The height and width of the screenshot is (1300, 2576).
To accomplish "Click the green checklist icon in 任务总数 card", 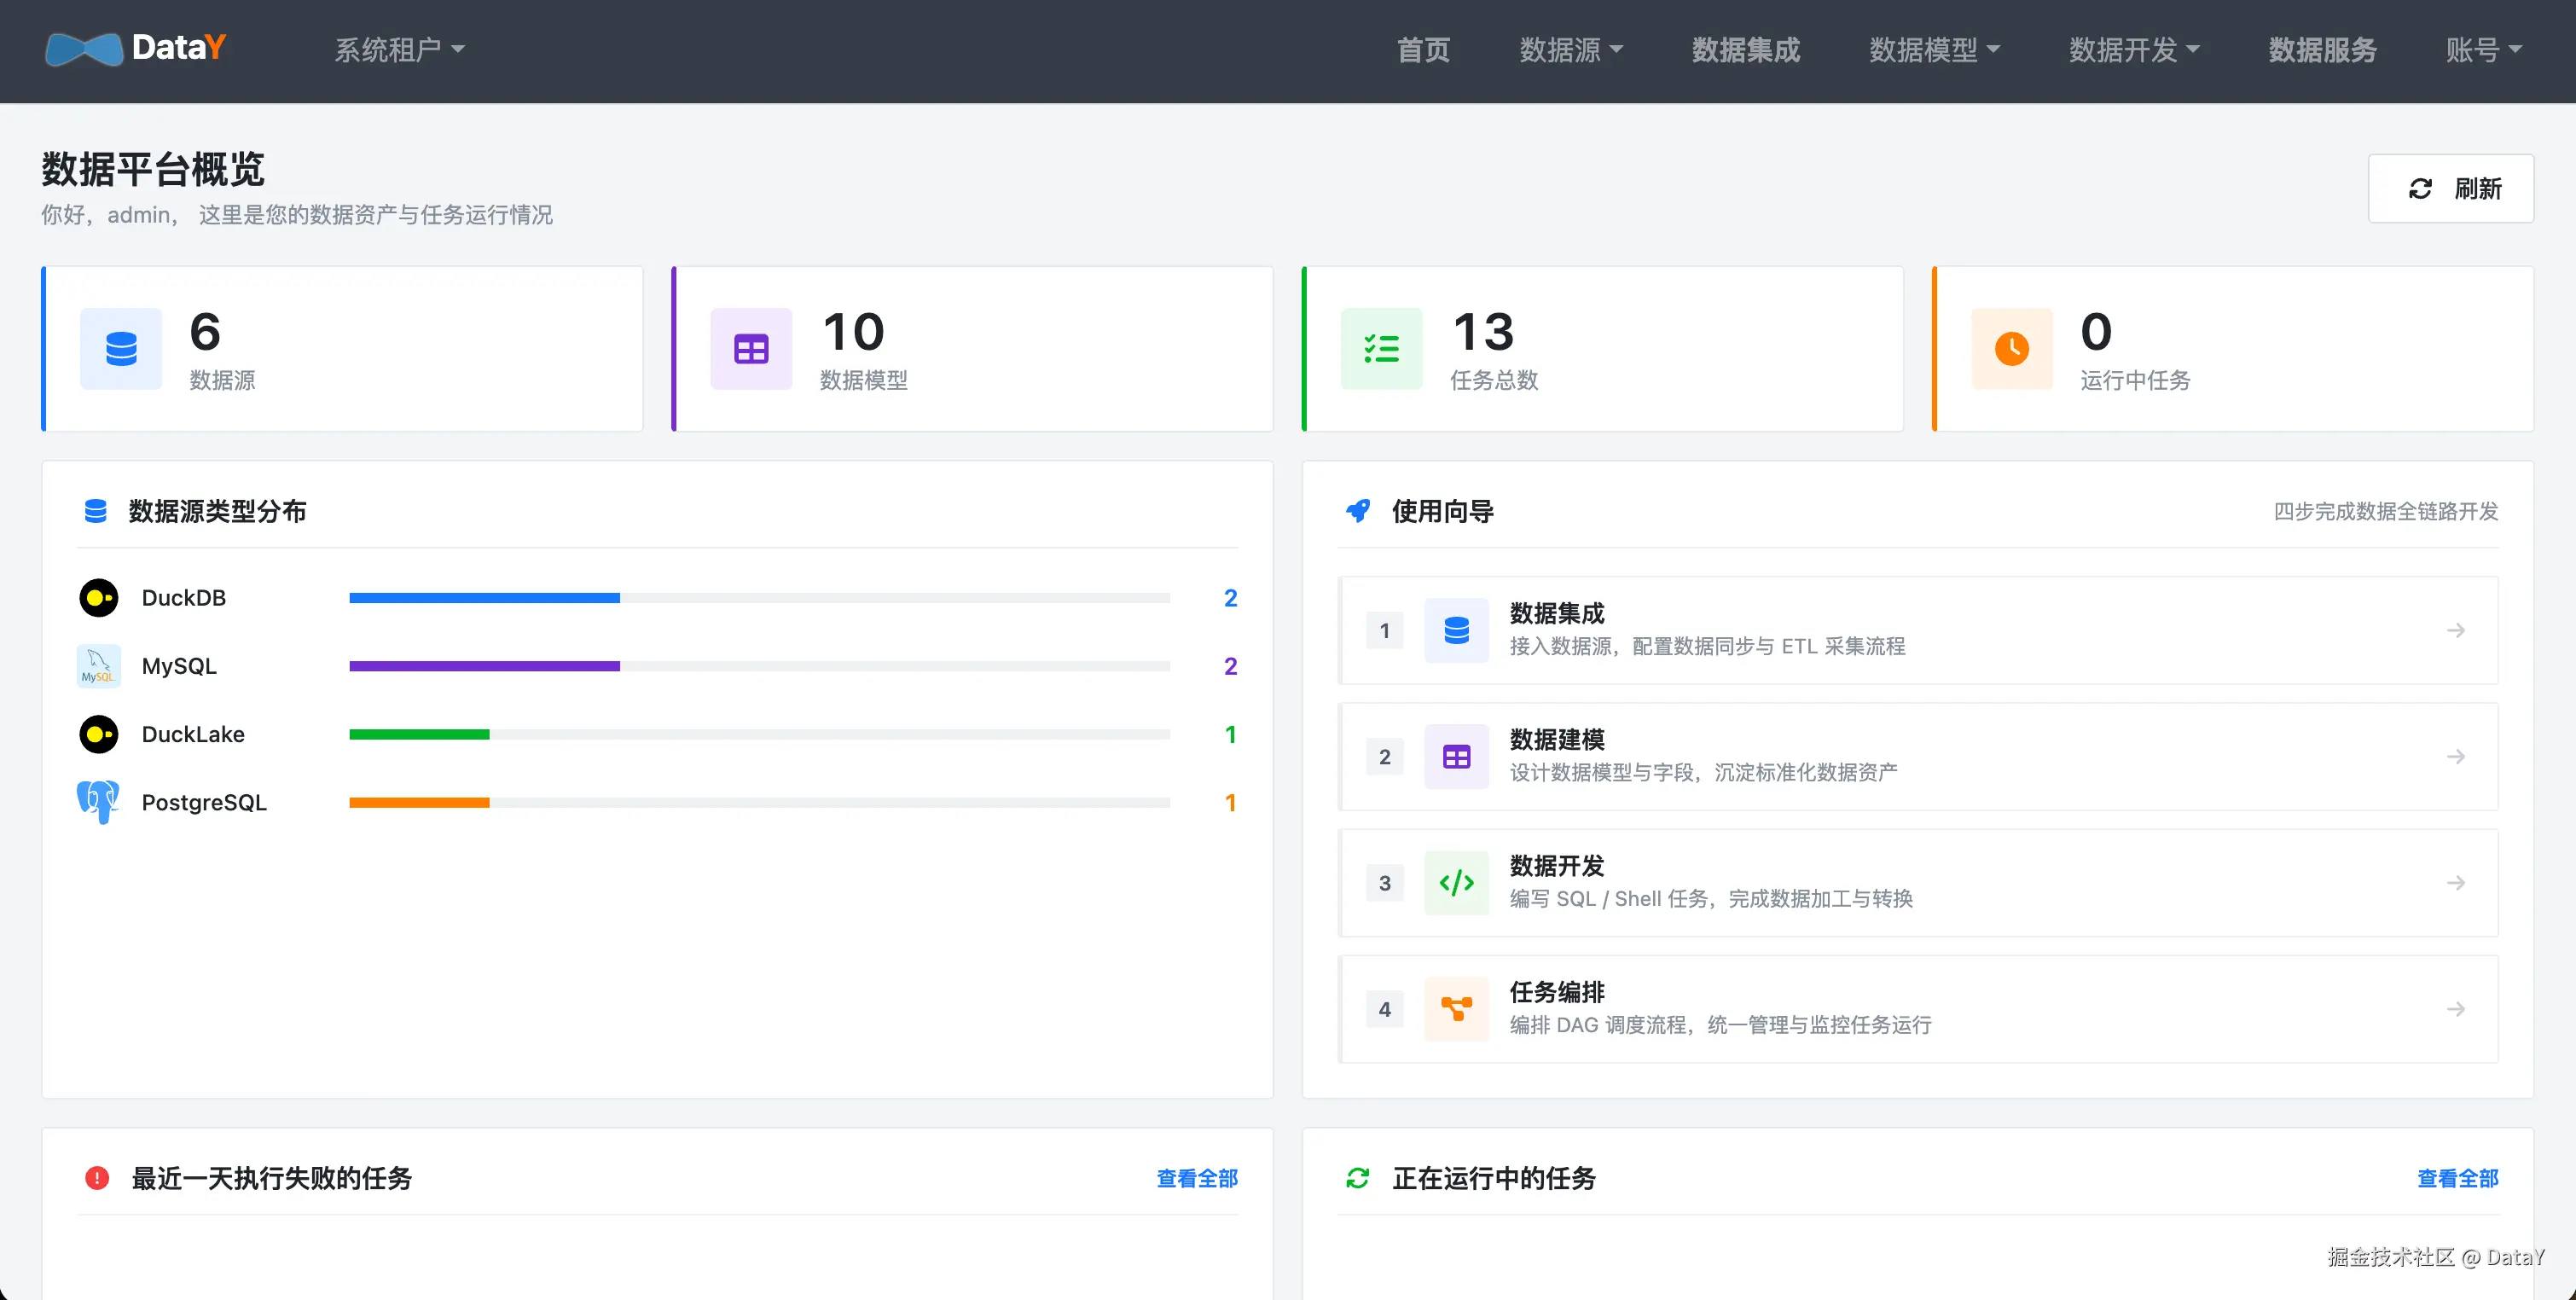I will (1381, 348).
